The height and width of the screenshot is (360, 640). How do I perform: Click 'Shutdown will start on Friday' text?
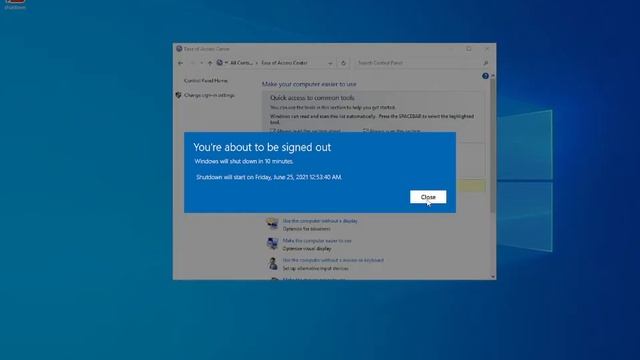tap(269, 177)
